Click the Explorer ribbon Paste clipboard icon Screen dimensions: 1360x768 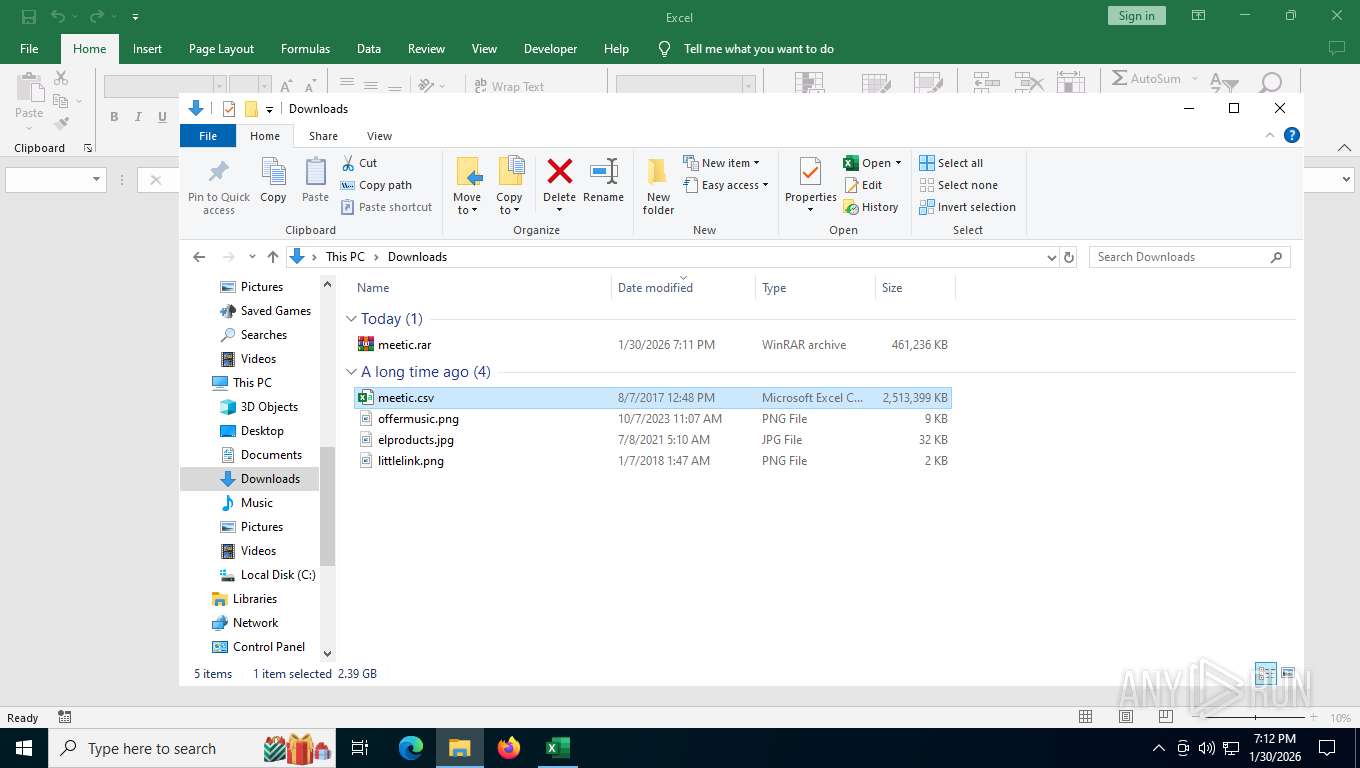(315, 172)
